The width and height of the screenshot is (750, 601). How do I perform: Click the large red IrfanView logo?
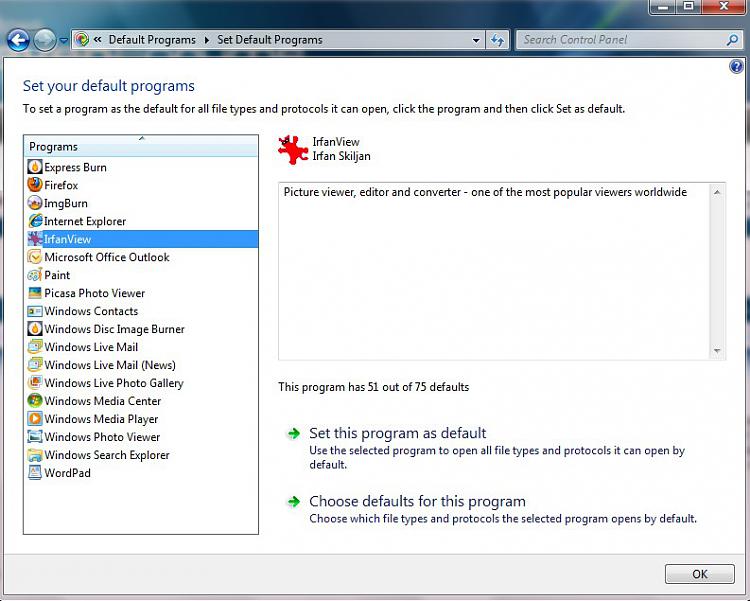[x=293, y=150]
